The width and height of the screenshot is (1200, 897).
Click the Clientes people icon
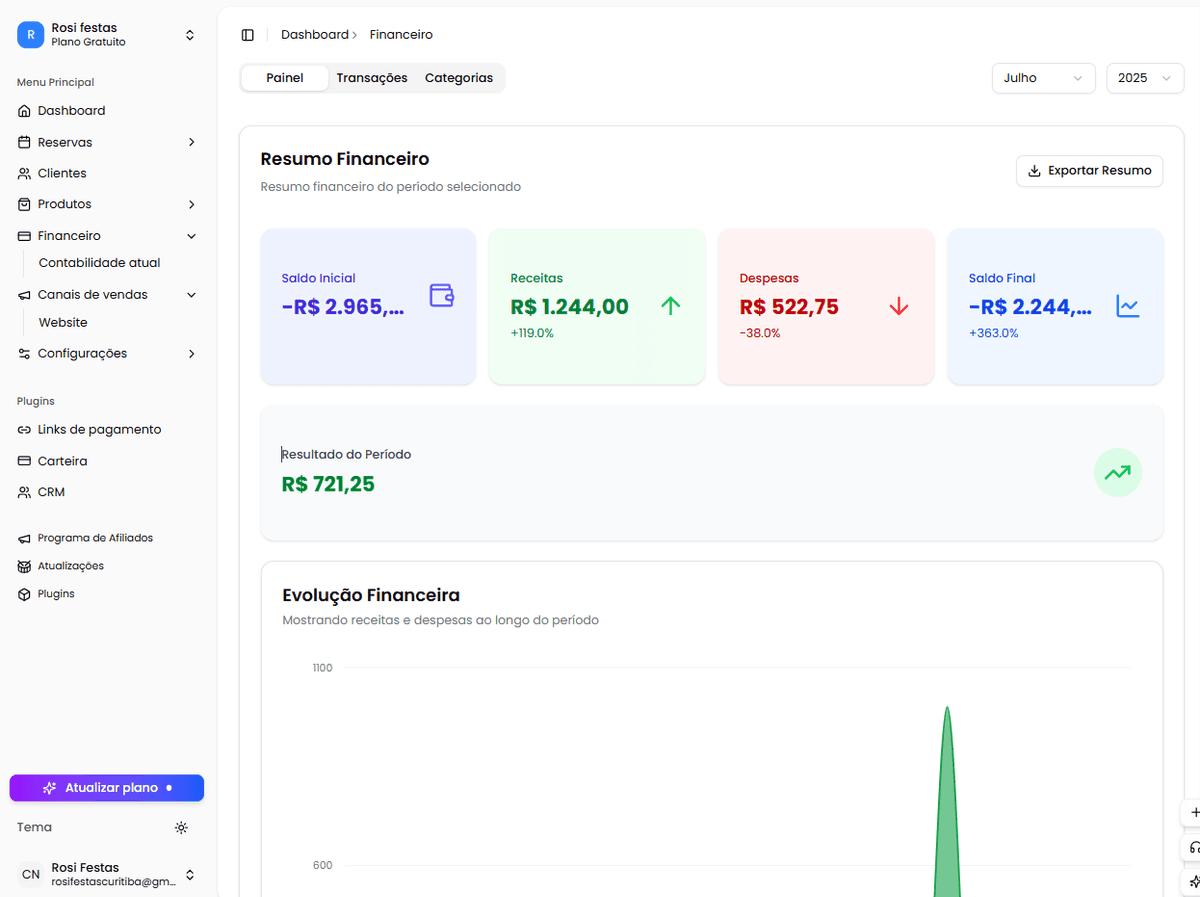(x=22, y=172)
